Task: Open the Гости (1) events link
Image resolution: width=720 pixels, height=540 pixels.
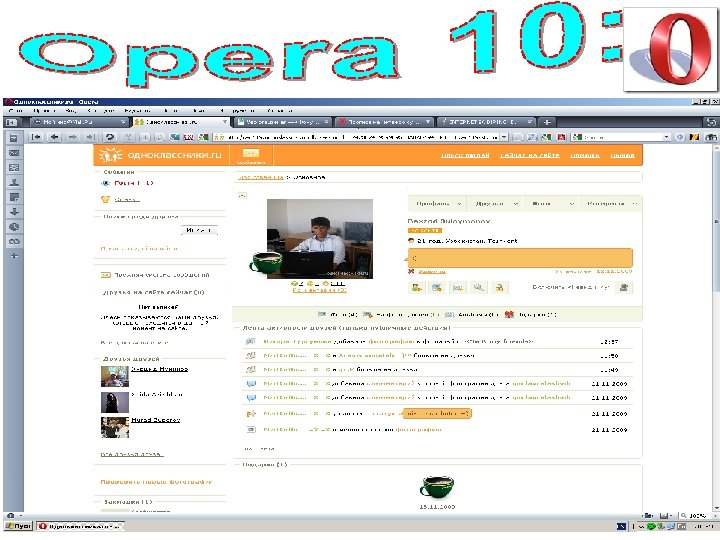Action: pyautogui.click(x=133, y=183)
